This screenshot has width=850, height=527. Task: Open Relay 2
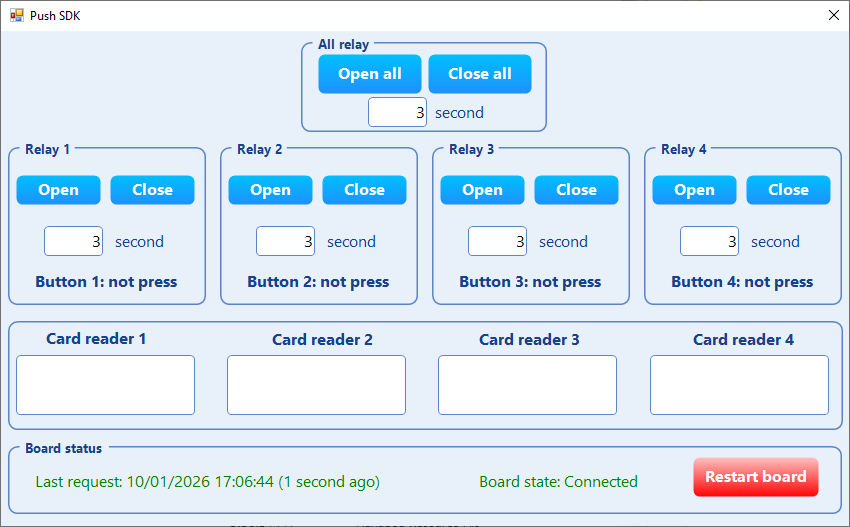point(270,190)
